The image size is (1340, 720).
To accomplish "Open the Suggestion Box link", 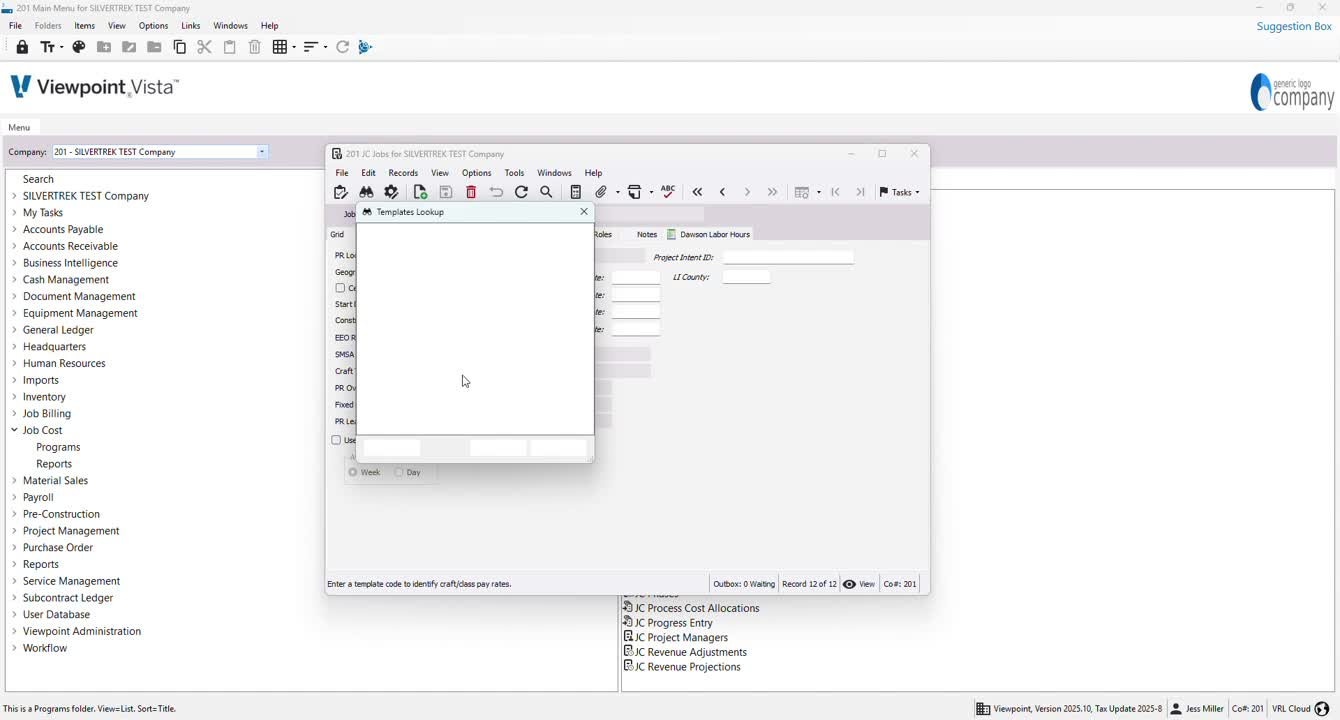I will (1294, 26).
